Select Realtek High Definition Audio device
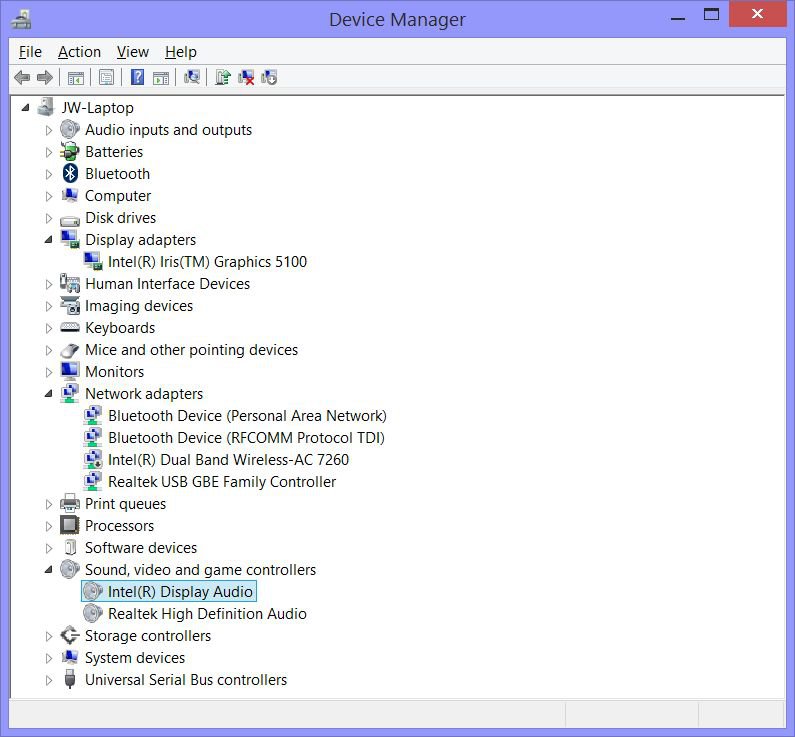The image size is (795, 737). (207, 614)
